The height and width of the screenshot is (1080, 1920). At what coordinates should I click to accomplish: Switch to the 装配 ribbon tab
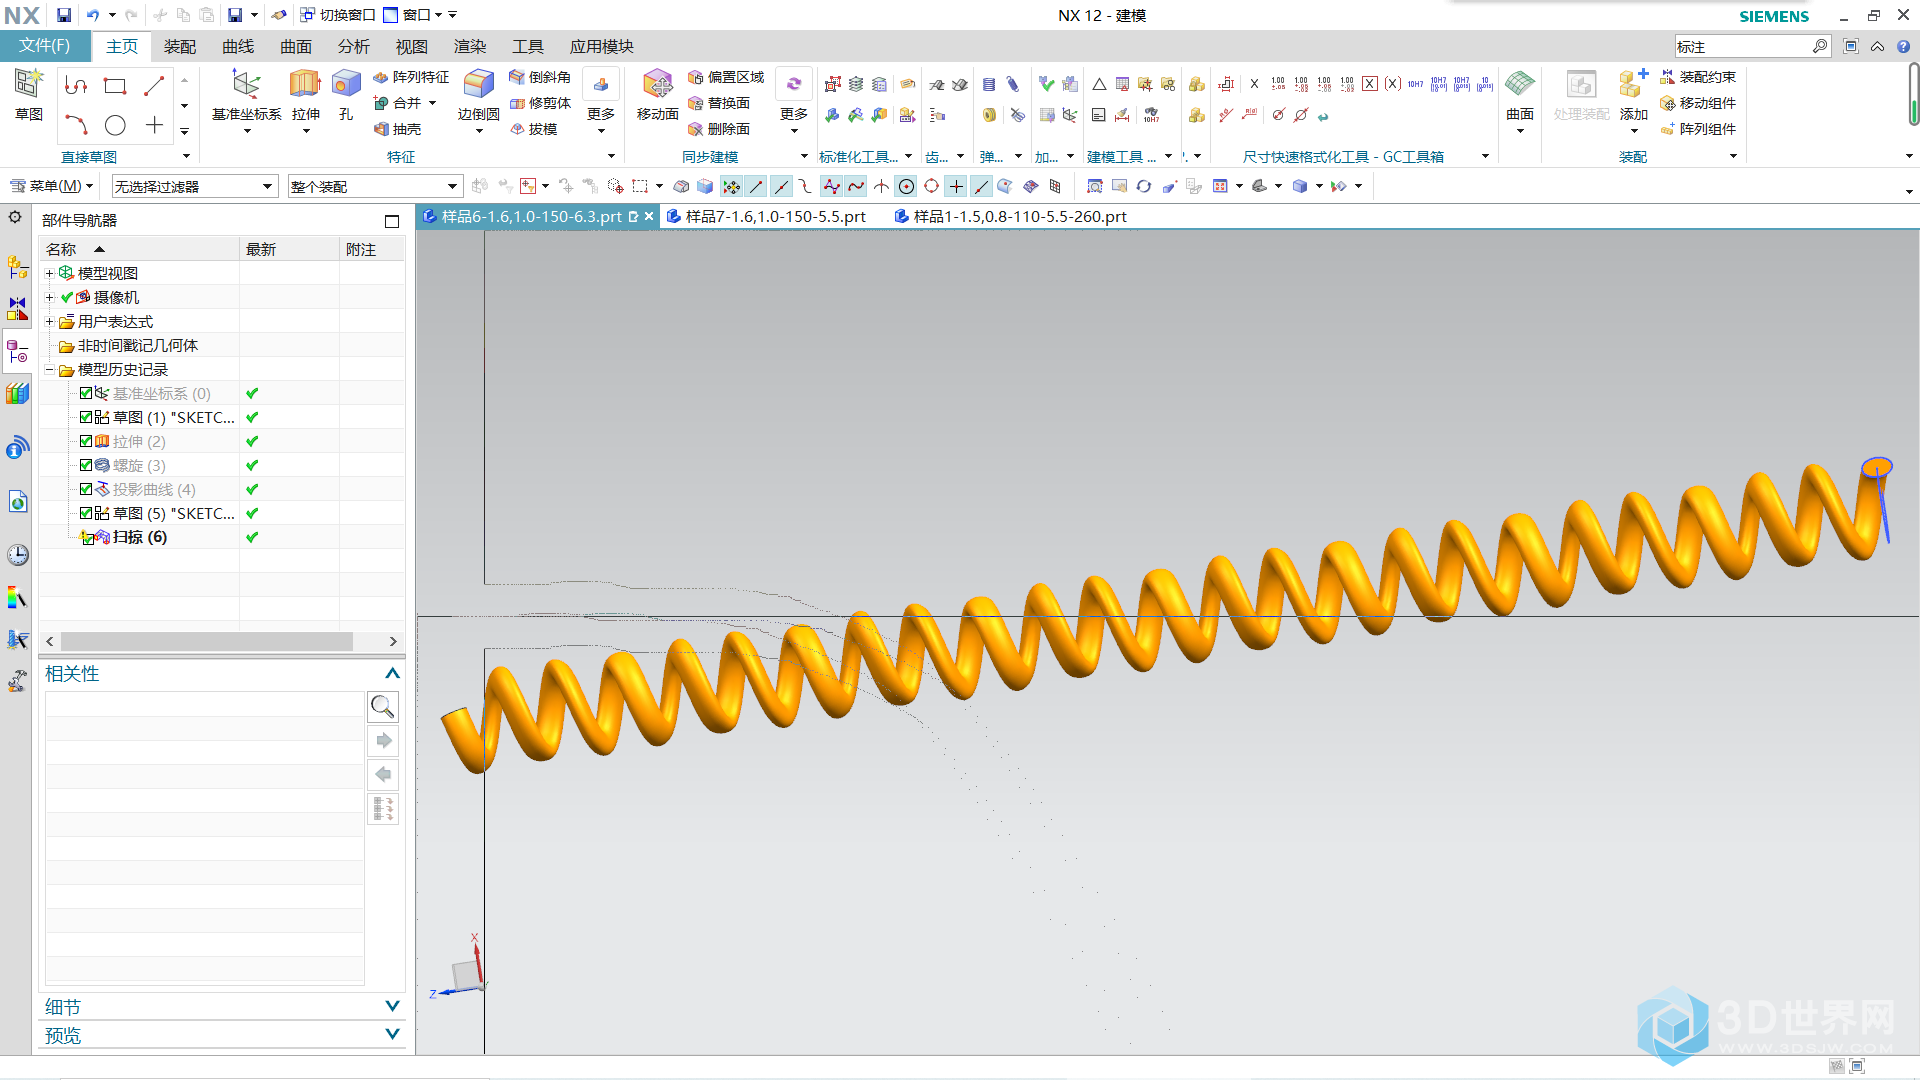click(x=180, y=46)
